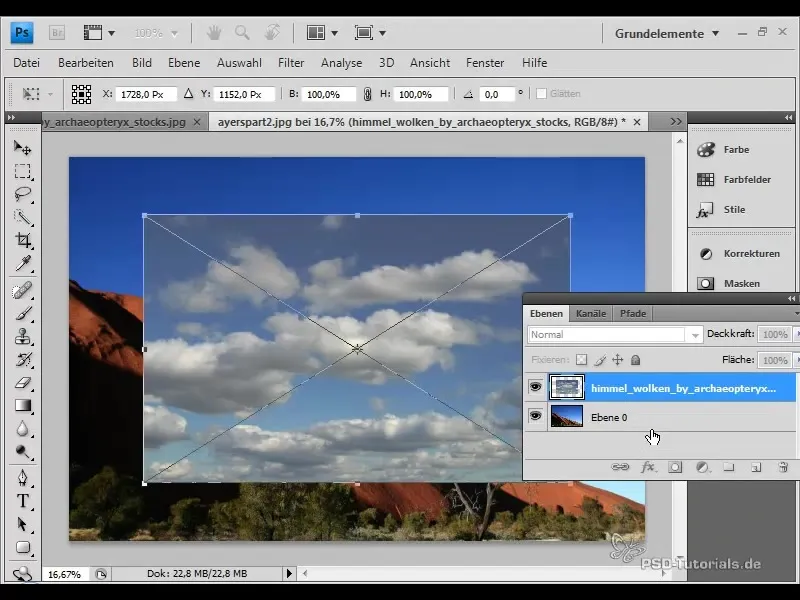
Task: Hide the Ebene 0 layer
Action: point(535,416)
